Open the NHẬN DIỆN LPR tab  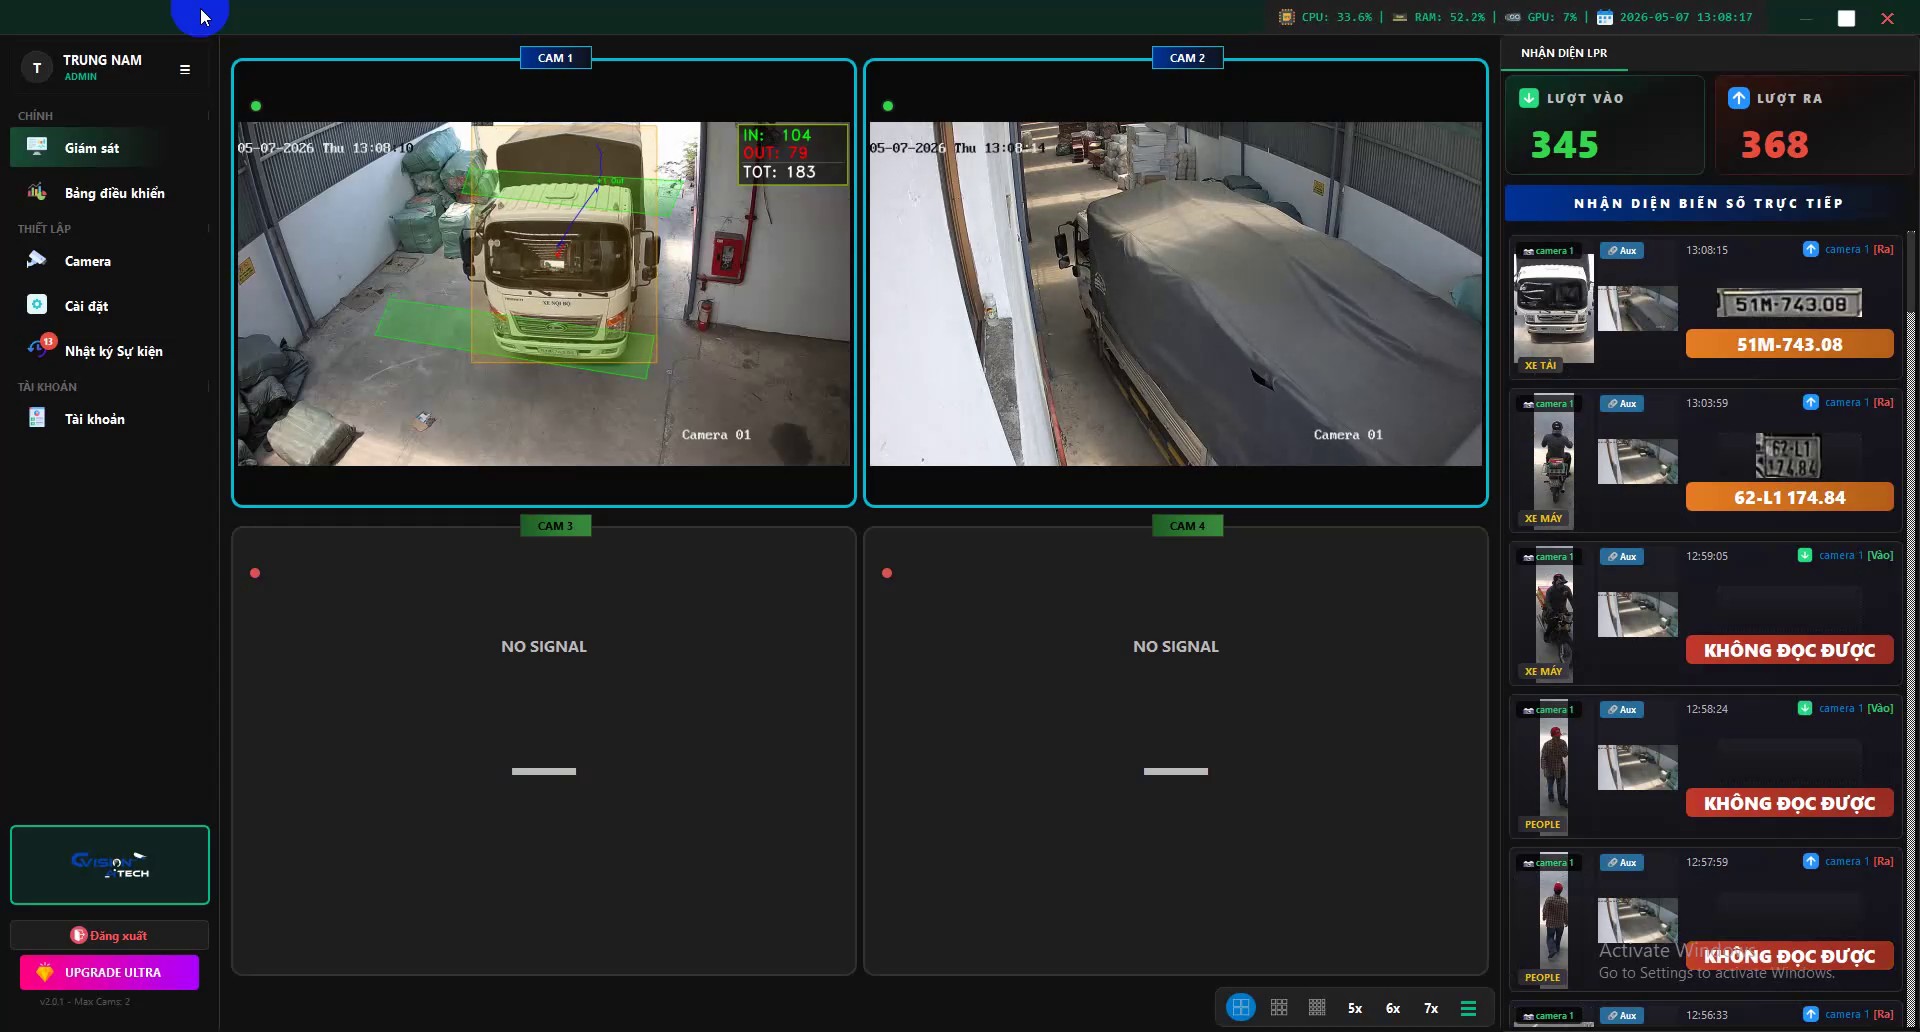(x=1564, y=53)
